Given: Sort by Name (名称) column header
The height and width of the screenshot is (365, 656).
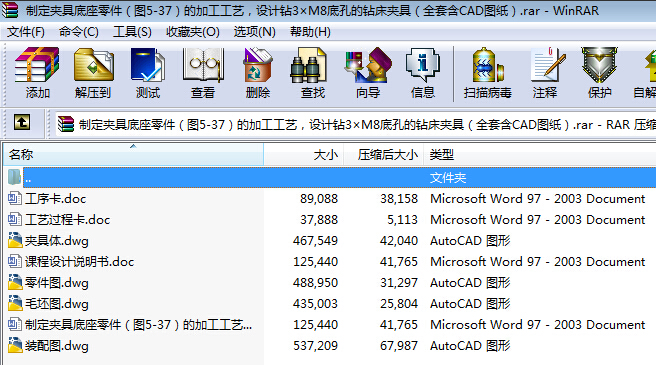Looking at the screenshot, I should coord(133,154).
